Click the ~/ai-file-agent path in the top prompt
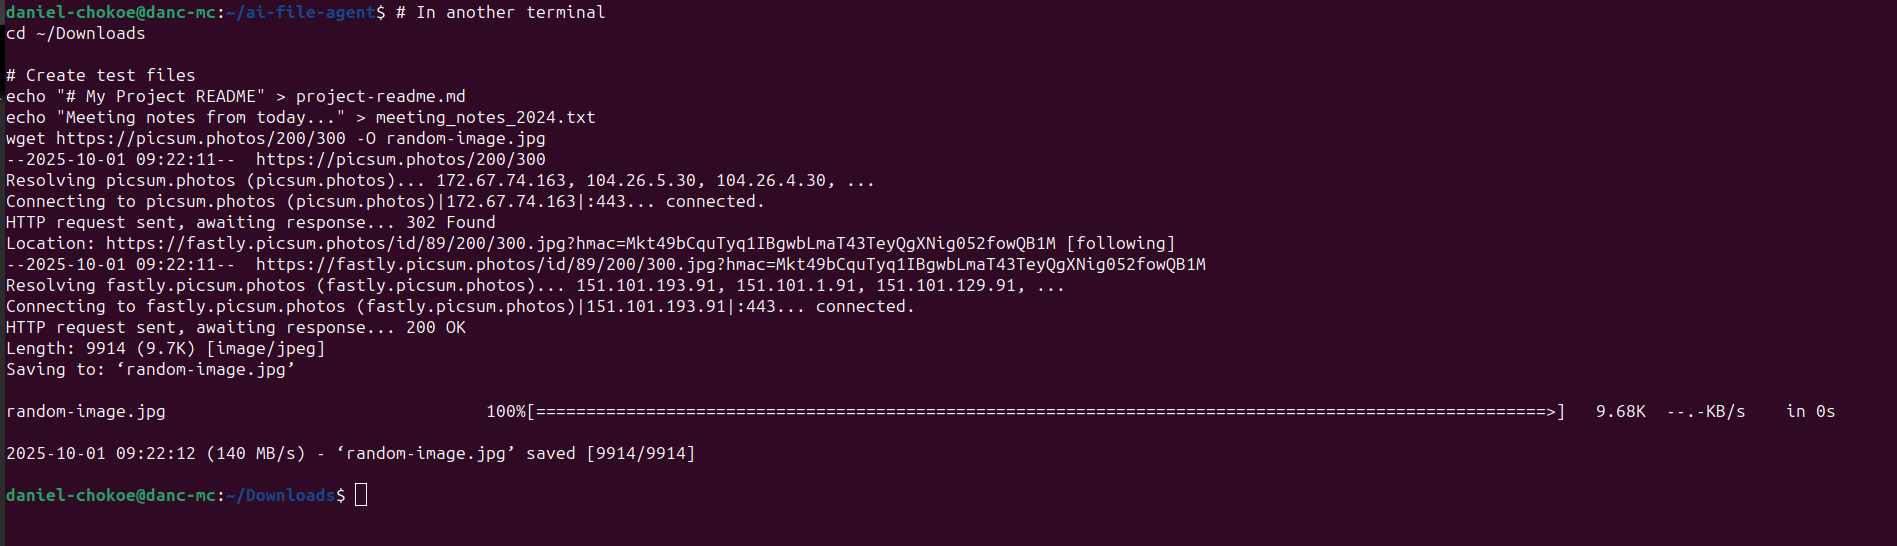This screenshot has width=1897, height=546. (x=300, y=13)
